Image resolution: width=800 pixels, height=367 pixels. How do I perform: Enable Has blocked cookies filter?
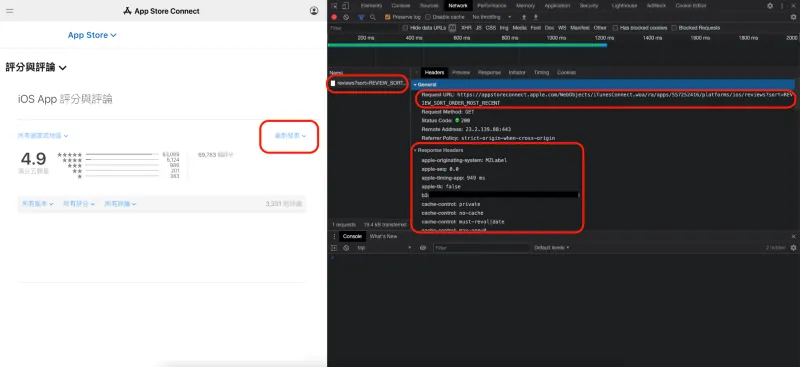[615, 28]
